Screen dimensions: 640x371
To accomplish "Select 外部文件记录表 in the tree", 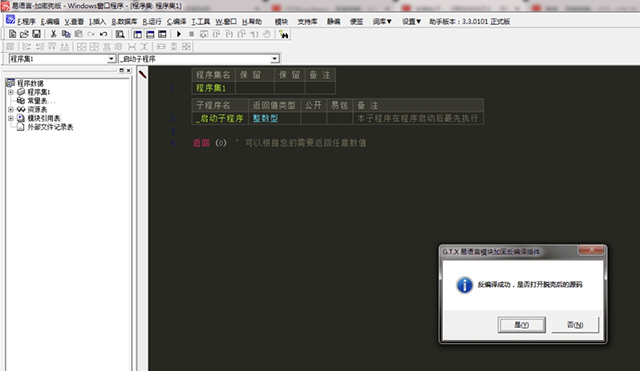I will [x=50, y=127].
